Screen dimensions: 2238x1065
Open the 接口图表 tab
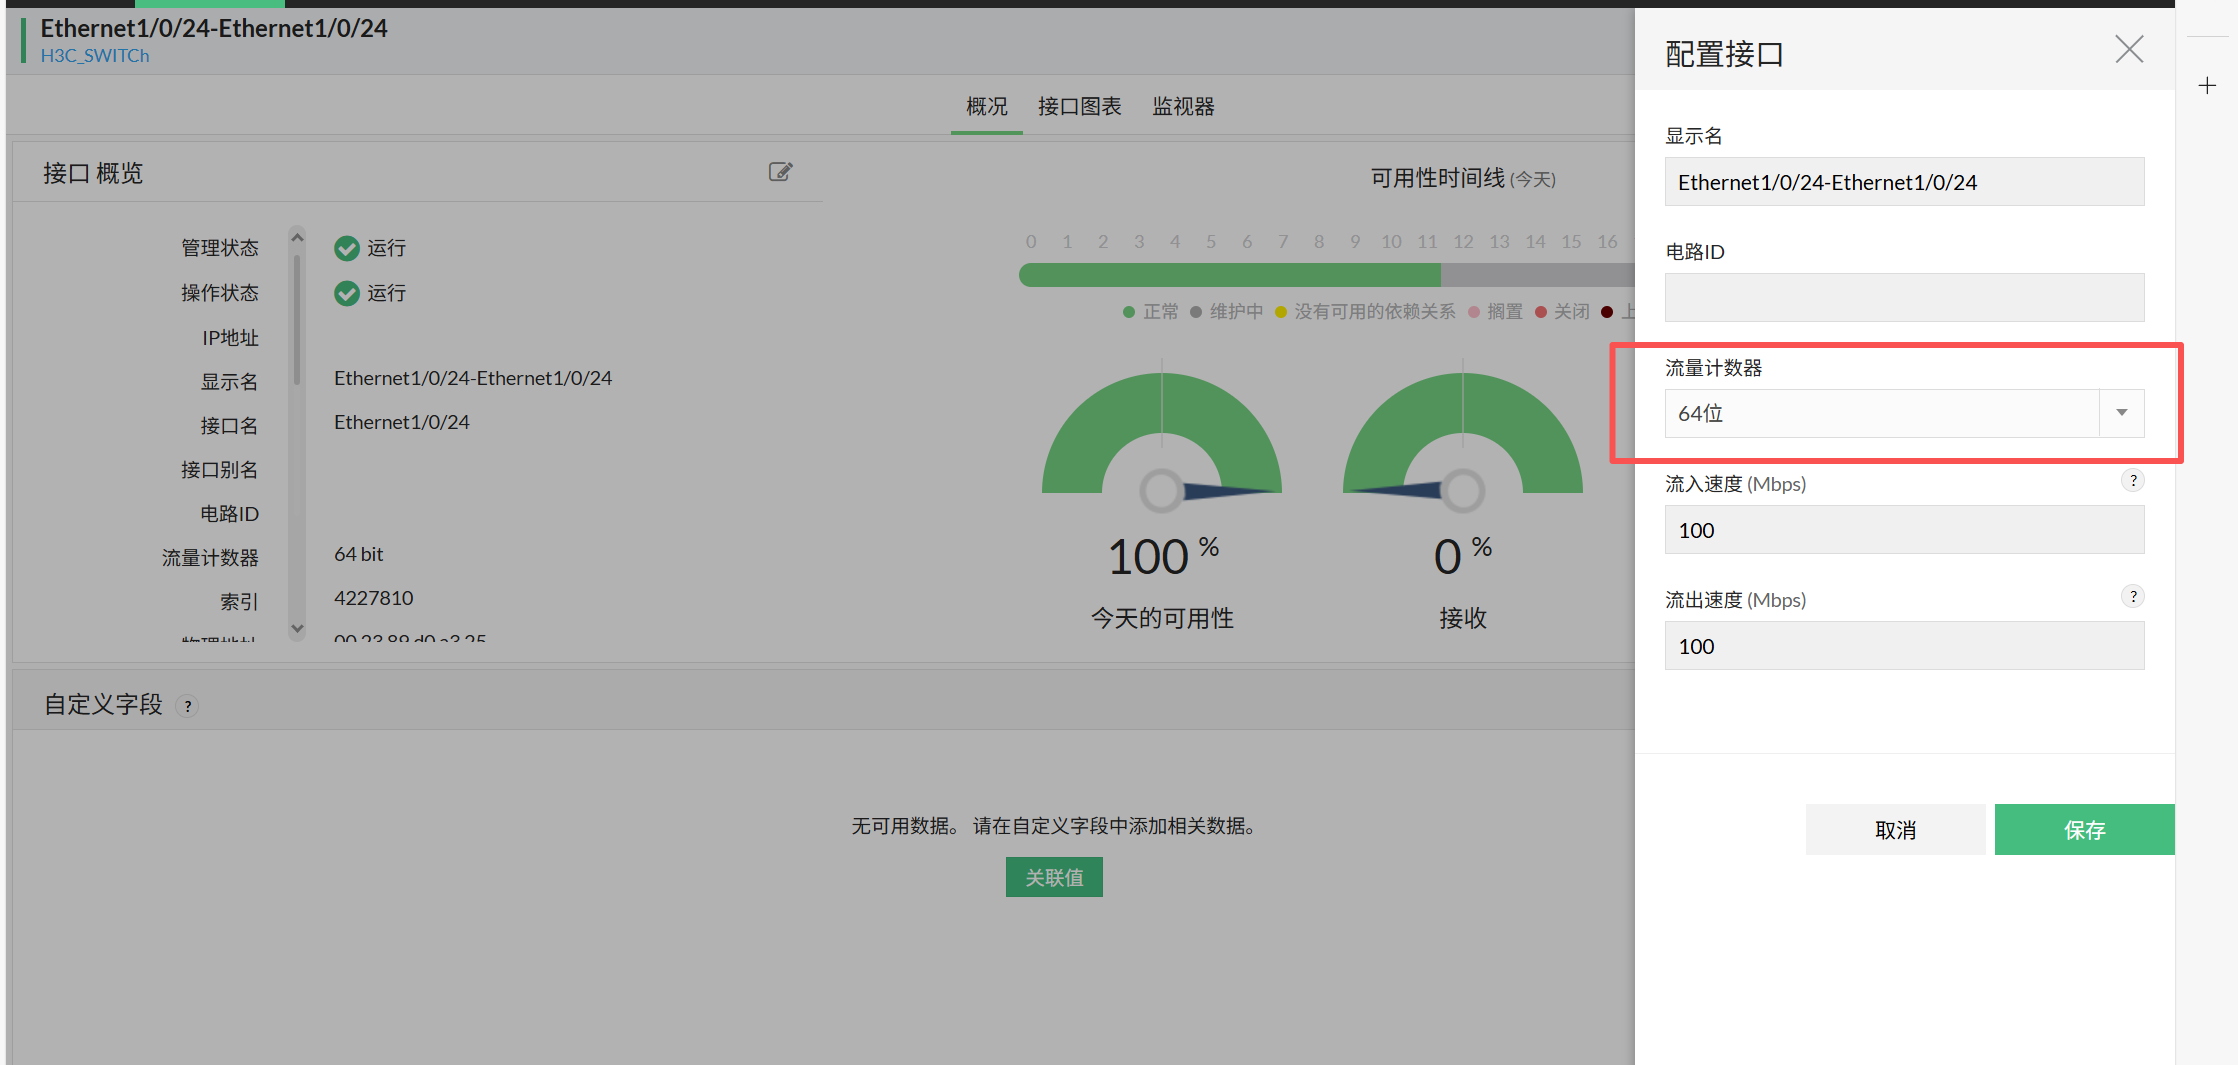tap(1079, 106)
